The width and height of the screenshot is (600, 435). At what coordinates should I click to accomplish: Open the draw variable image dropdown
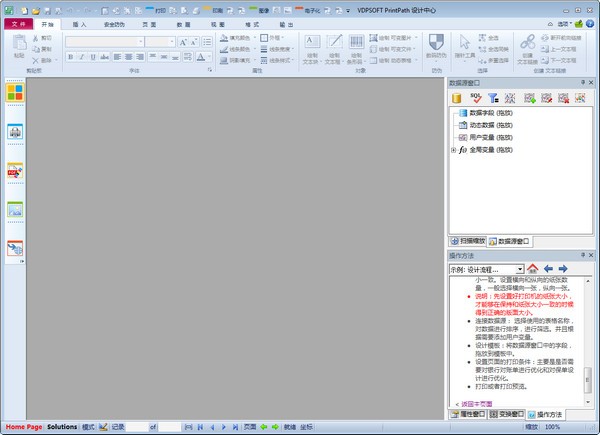[x=416, y=38]
